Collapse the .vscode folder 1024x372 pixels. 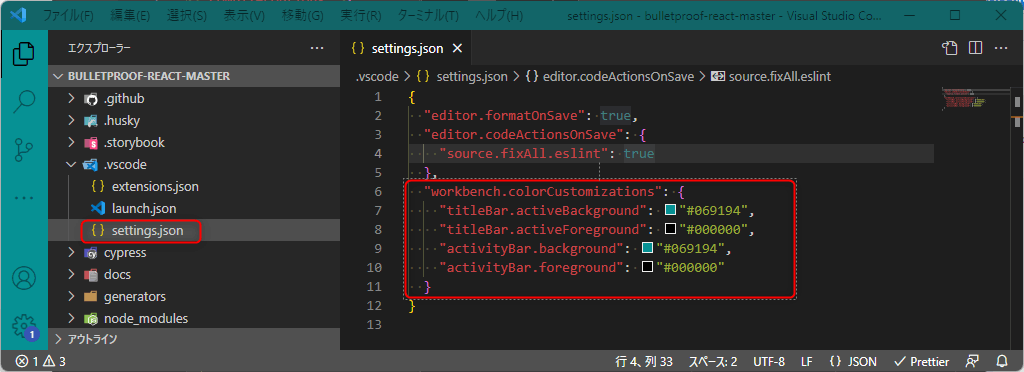(x=193, y=164)
